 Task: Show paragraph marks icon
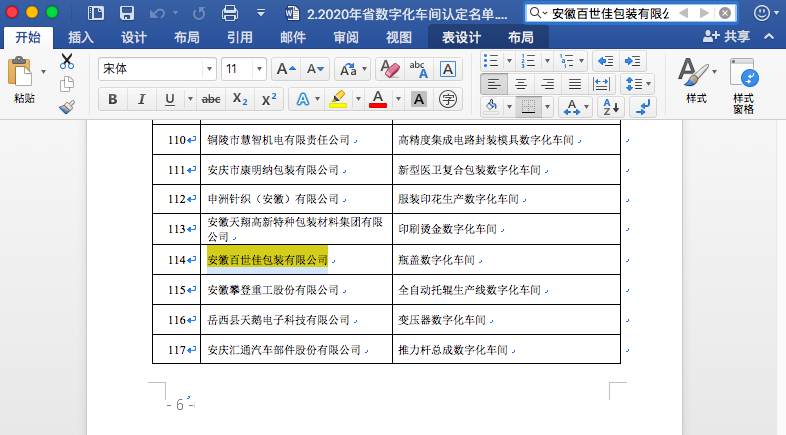tap(643, 107)
